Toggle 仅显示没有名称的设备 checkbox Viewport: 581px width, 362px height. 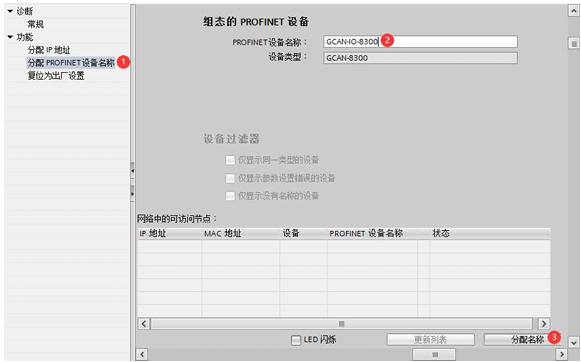pos(230,196)
